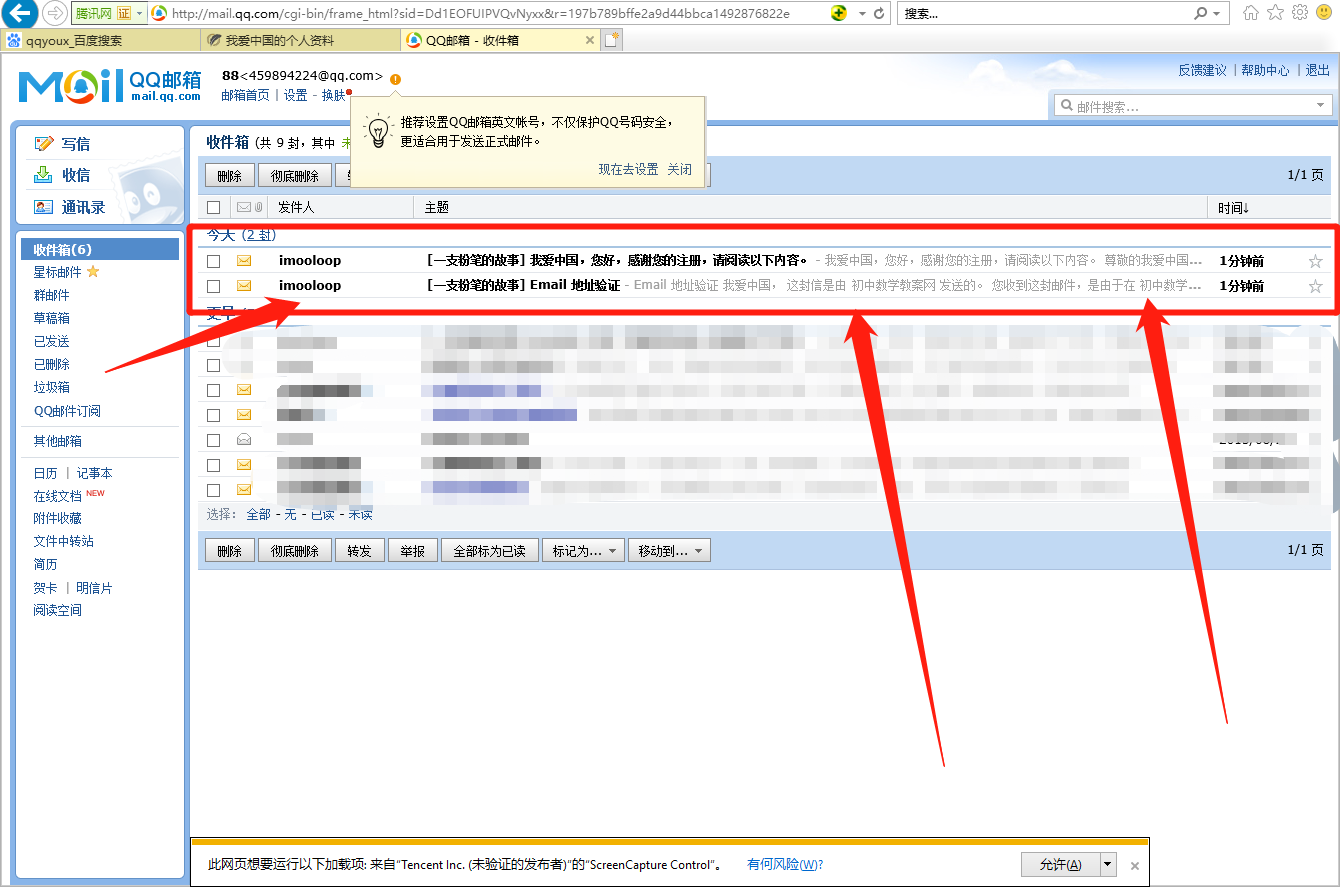The image size is (1340, 887).
Task: Open browser Tools via gear icon
Action: coord(1299,13)
